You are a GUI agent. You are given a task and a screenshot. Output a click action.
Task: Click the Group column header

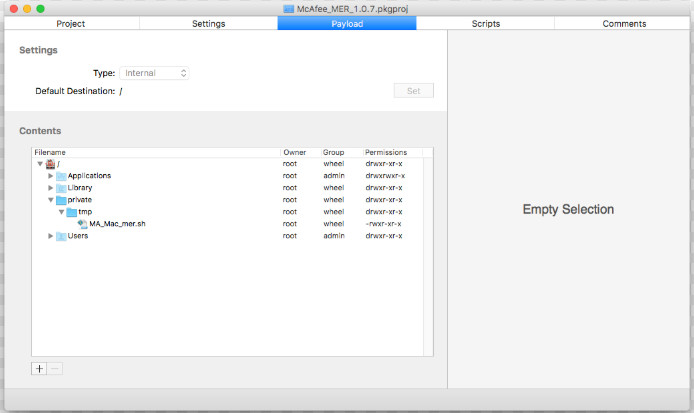click(x=341, y=152)
